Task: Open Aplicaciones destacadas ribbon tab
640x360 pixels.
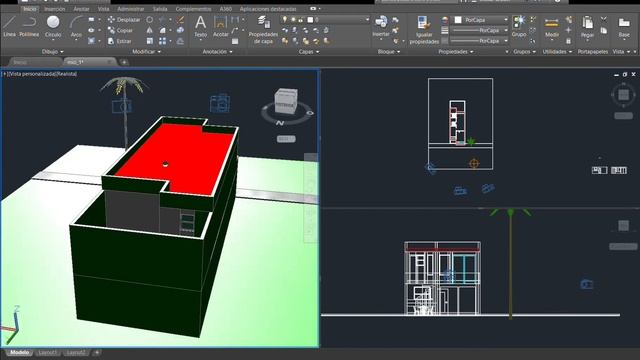Action: 268,9
